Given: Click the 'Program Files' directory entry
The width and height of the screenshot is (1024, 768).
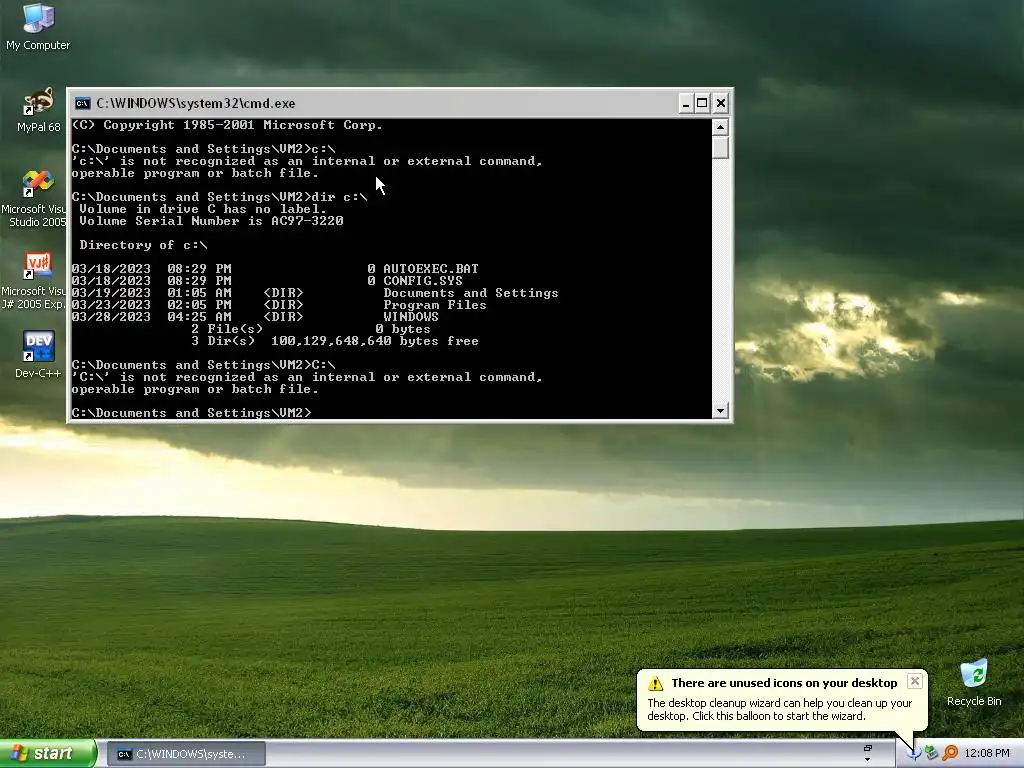Looking at the screenshot, I should coord(434,305).
